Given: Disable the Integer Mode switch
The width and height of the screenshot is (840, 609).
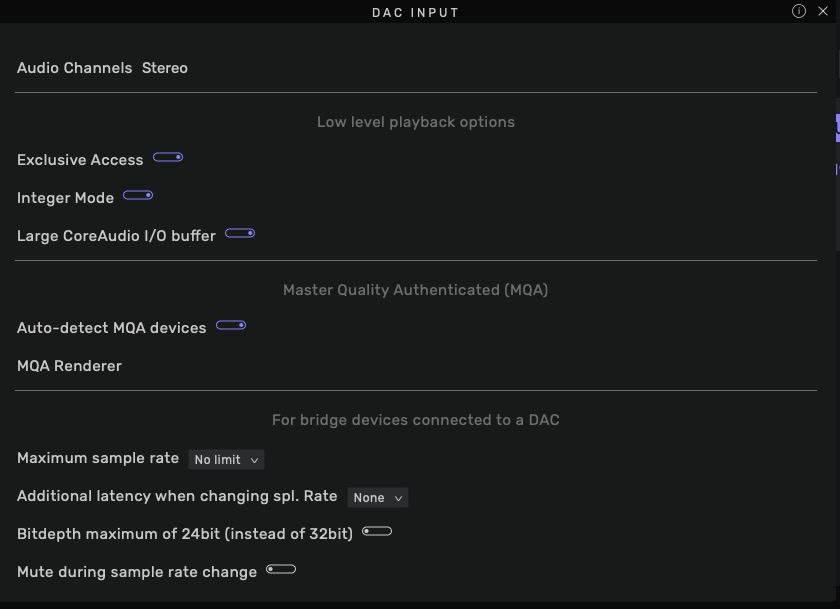Looking at the screenshot, I should click(138, 196).
